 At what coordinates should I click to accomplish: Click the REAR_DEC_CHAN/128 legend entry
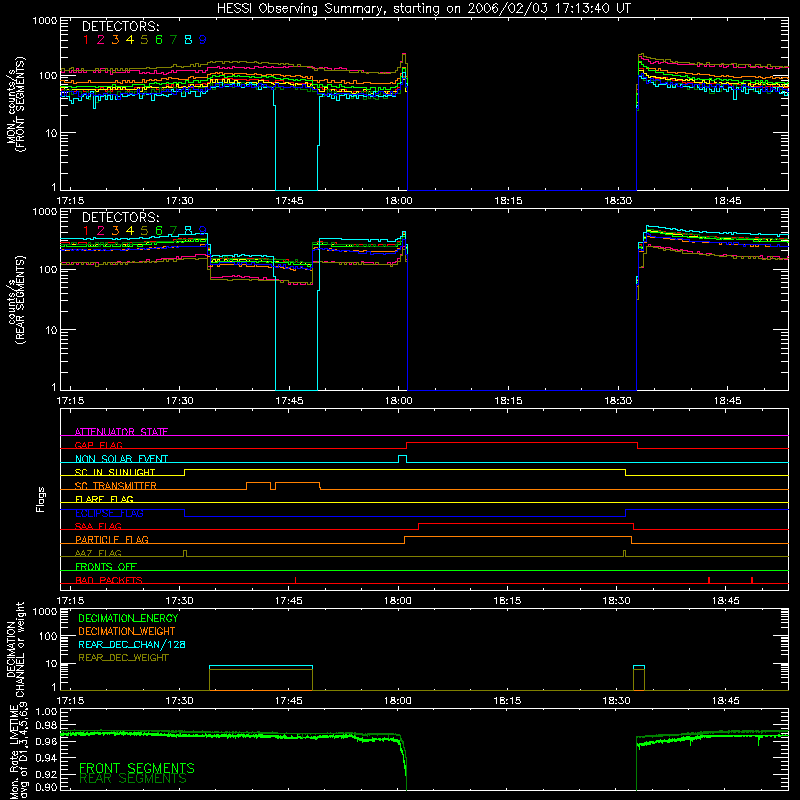pos(132,644)
